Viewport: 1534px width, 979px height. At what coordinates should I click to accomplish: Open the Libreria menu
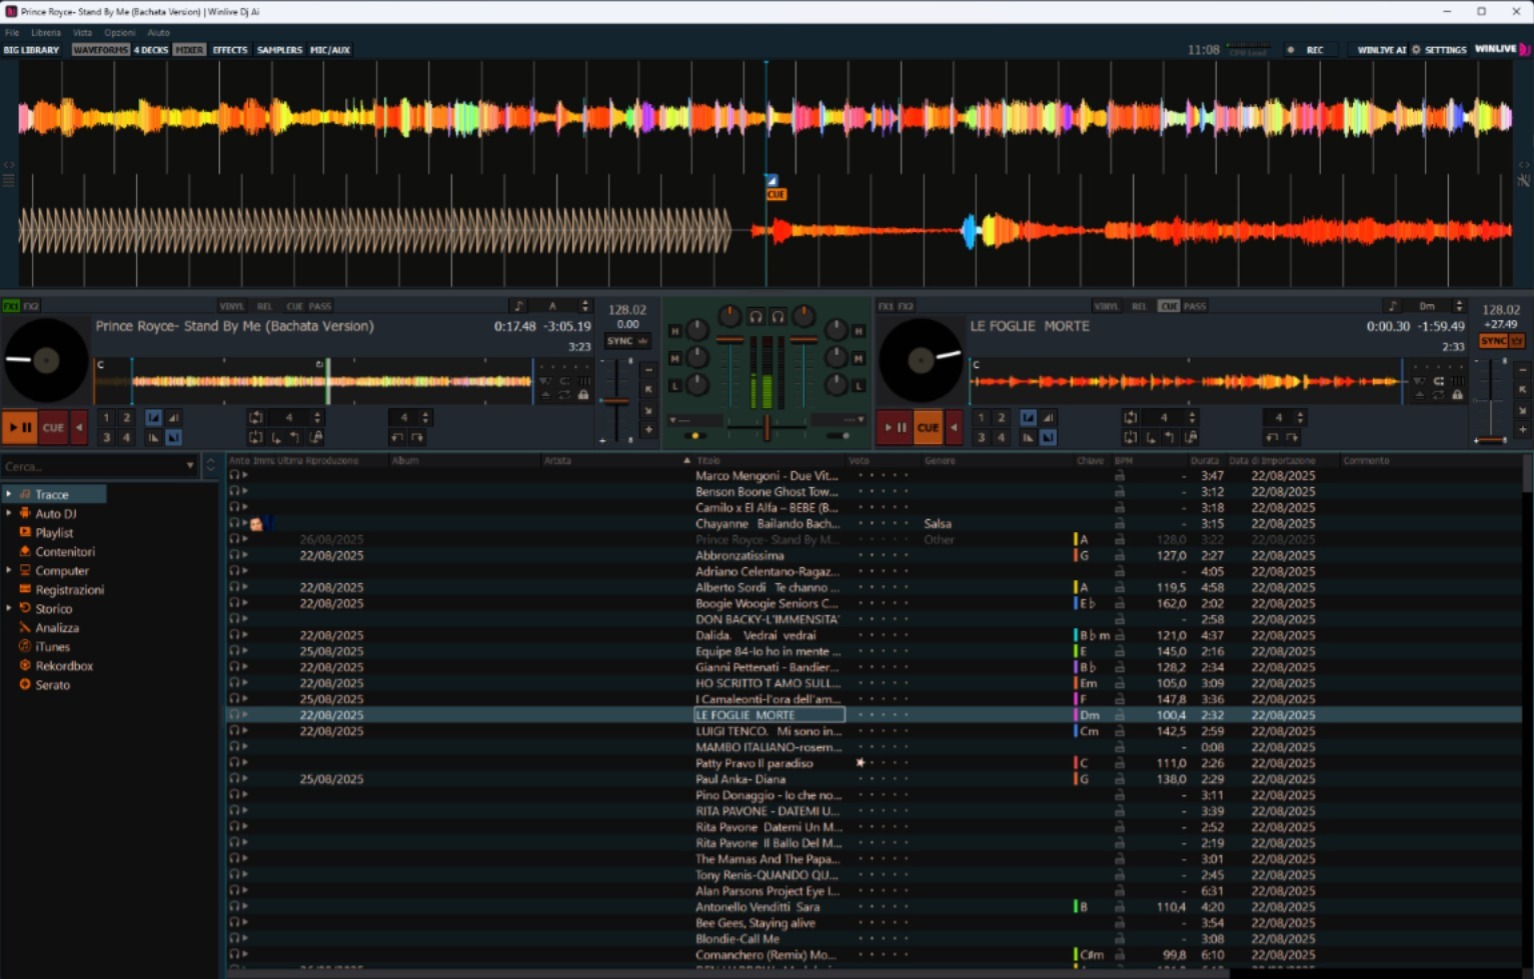pos(46,32)
